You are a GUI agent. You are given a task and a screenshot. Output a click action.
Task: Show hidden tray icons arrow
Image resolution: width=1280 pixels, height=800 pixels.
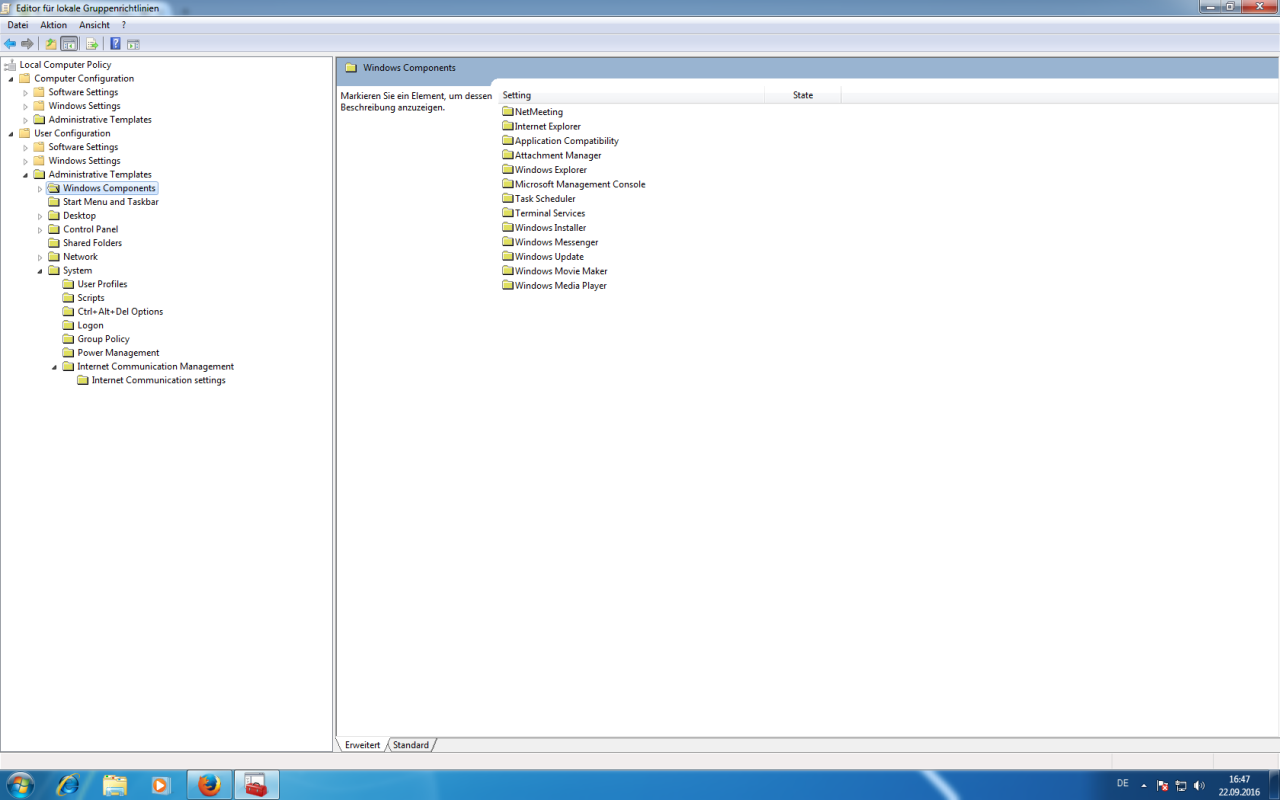pos(1144,786)
